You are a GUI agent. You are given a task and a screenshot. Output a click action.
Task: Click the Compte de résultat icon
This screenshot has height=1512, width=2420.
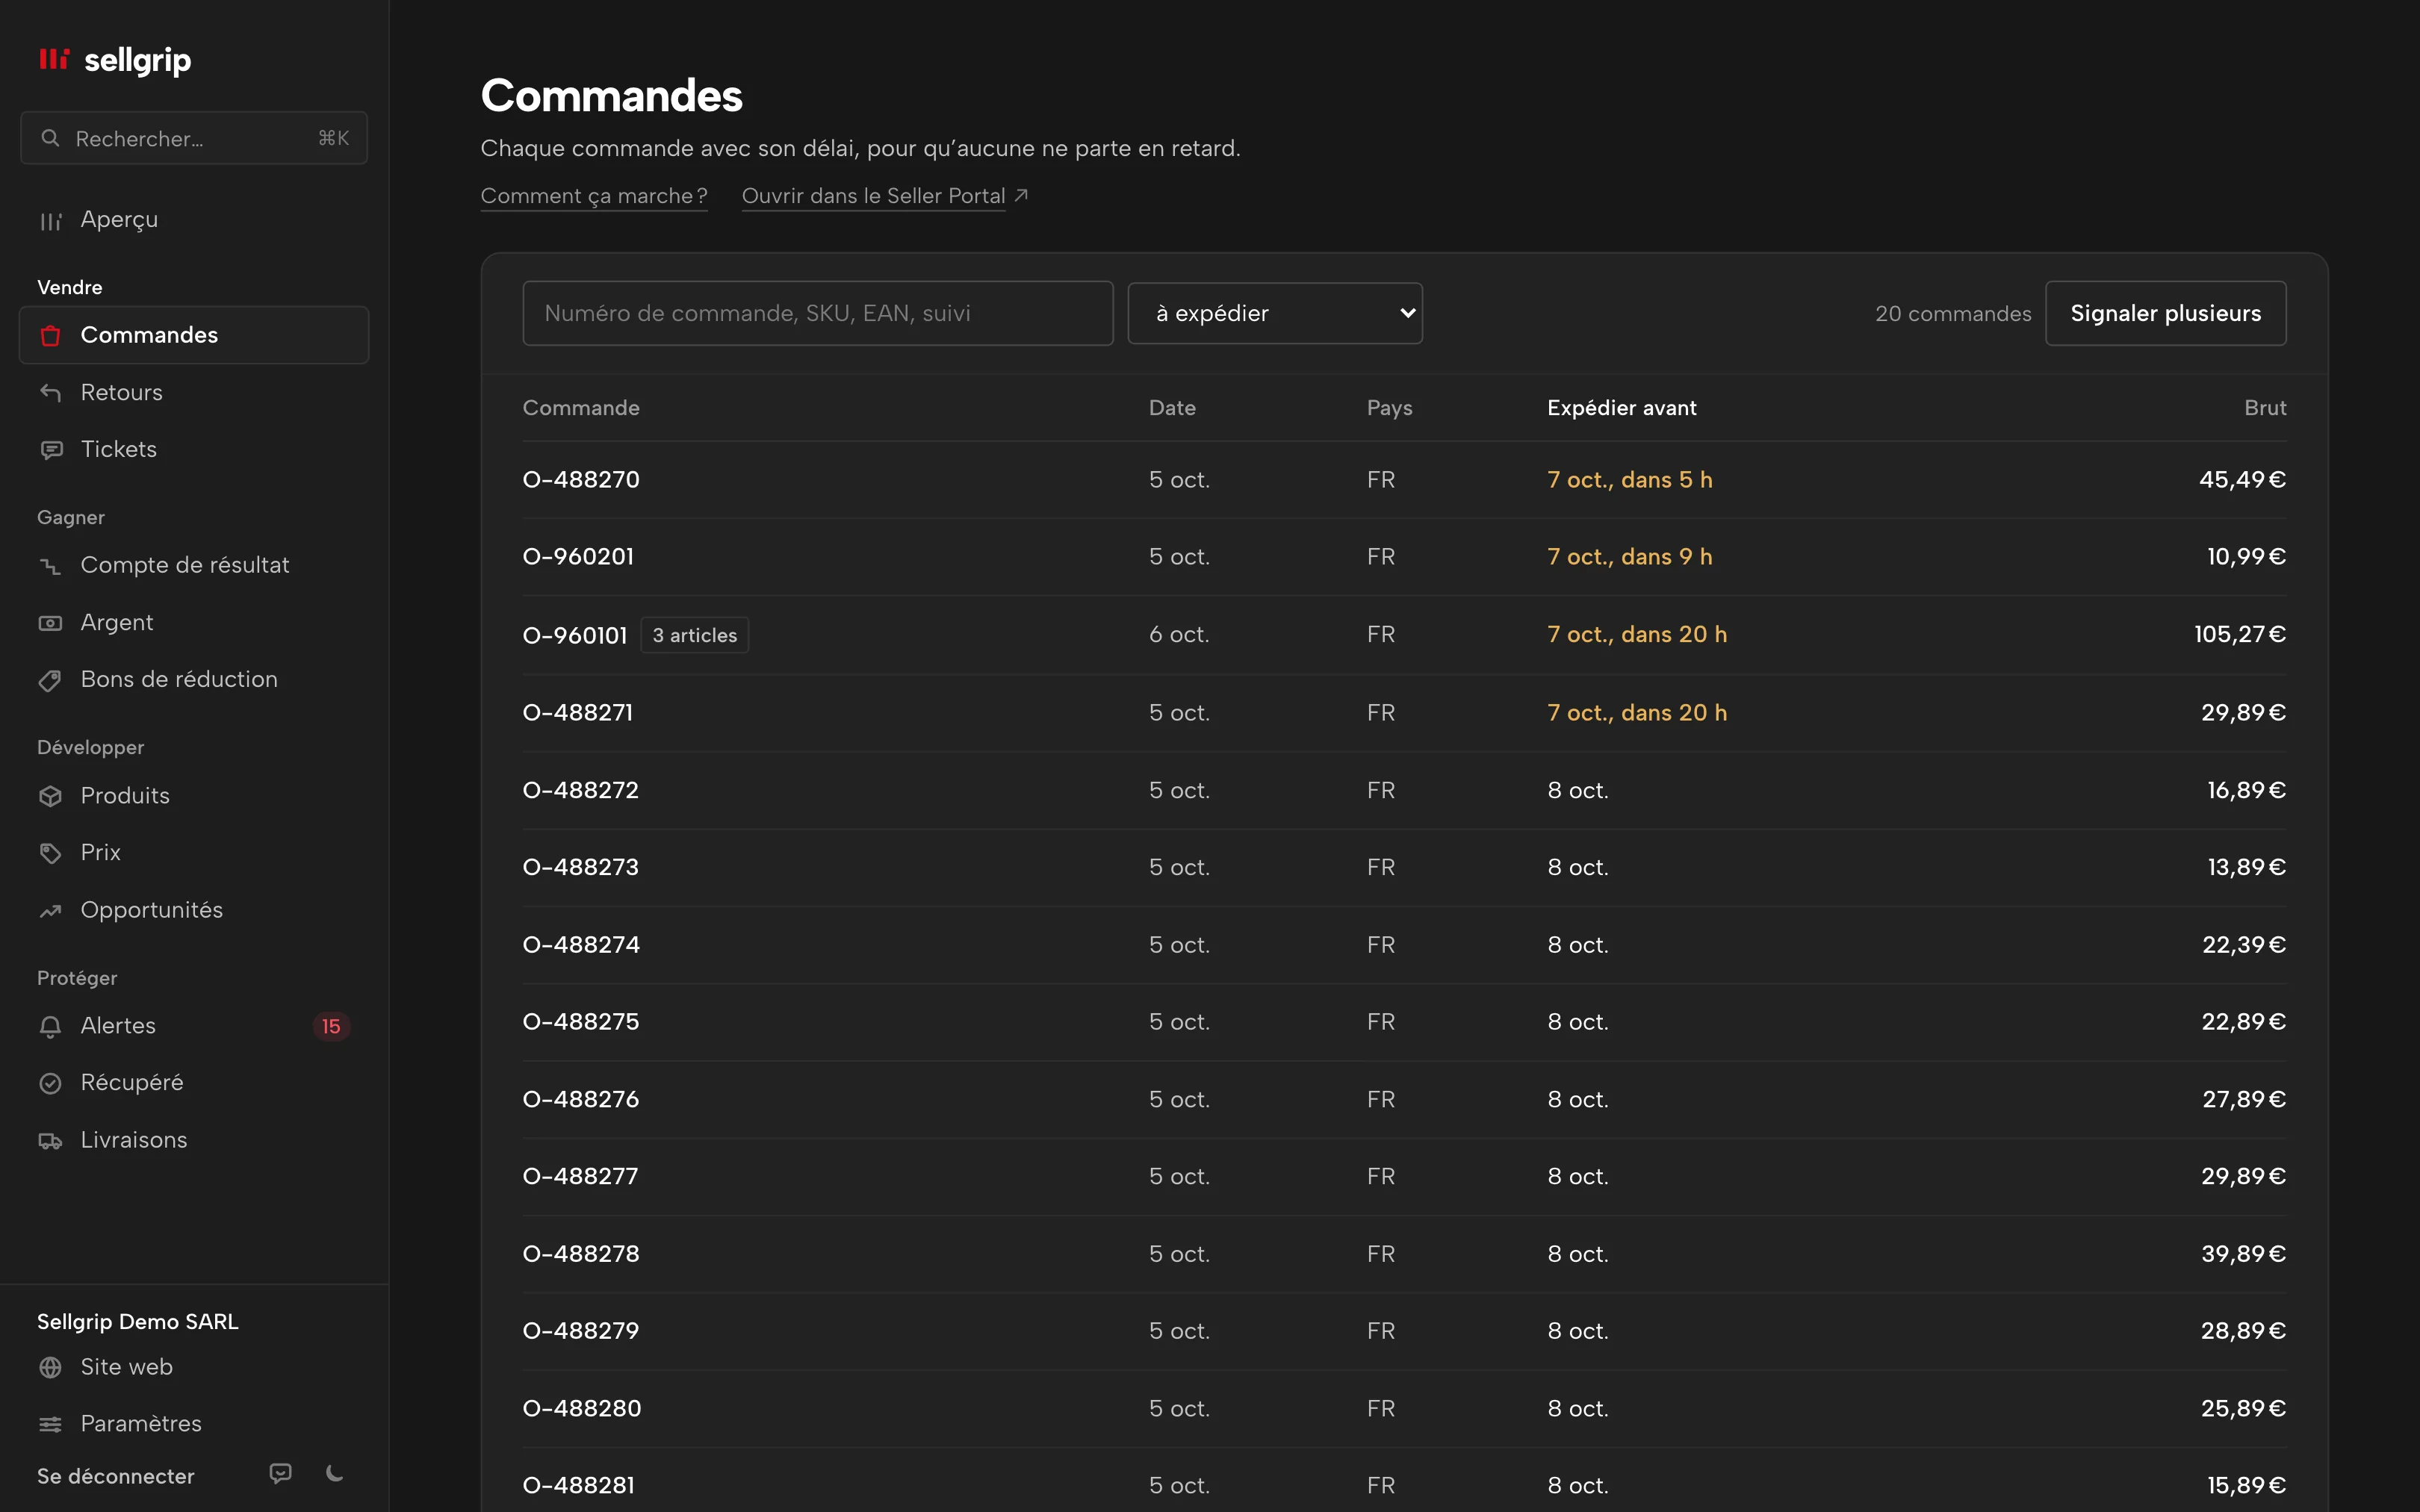point(50,565)
